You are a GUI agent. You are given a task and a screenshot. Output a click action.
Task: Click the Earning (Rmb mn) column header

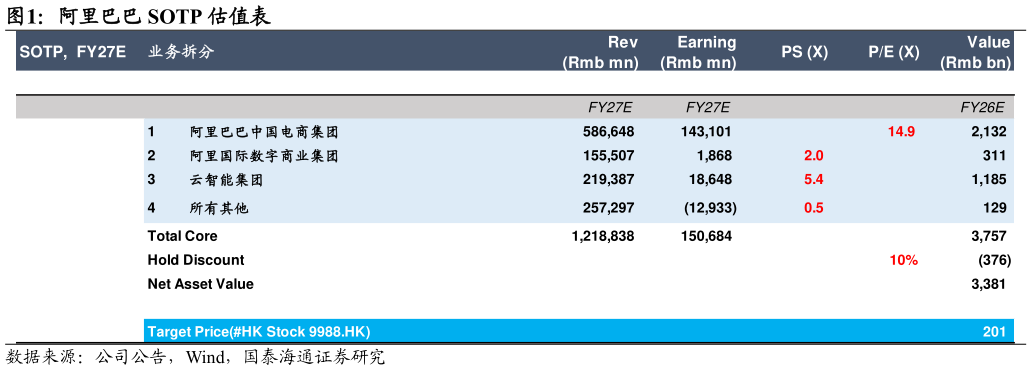pyautogui.click(x=698, y=52)
